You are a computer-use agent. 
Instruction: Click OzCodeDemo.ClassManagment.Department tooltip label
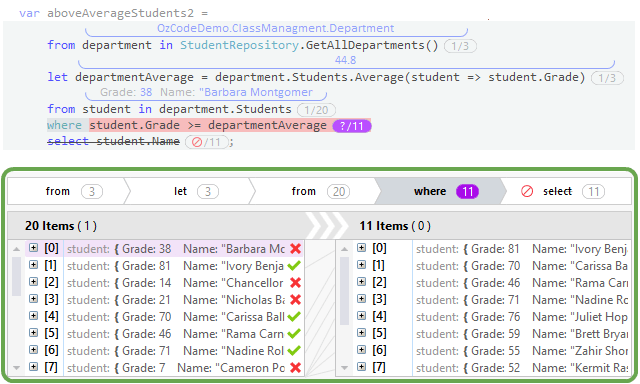[x=276, y=28]
